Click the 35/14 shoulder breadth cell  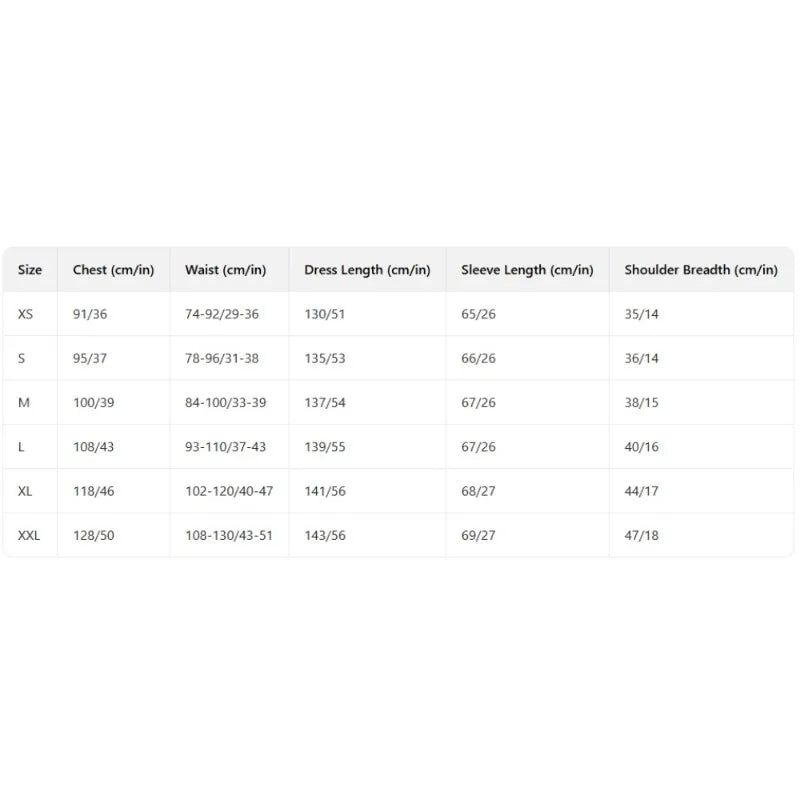[x=641, y=314]
